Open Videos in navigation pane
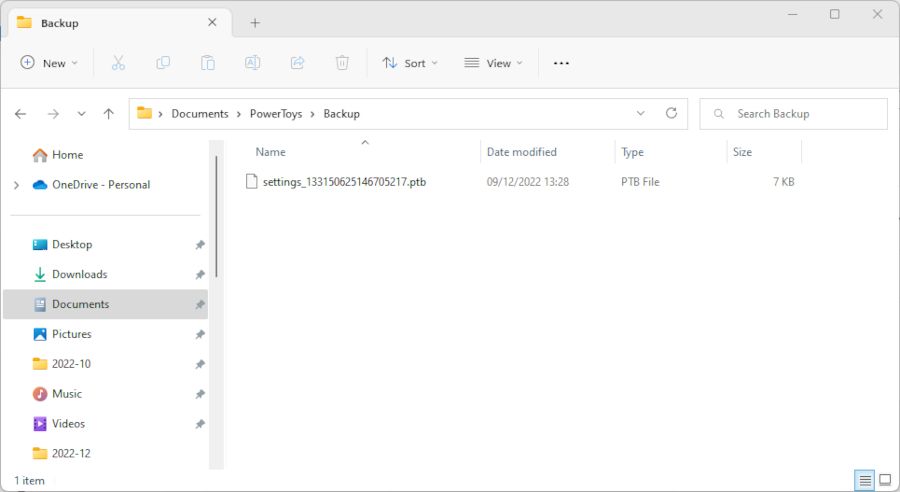Image resolution: width=900 pixels, height=492 pixels. [x=68, y=424]
